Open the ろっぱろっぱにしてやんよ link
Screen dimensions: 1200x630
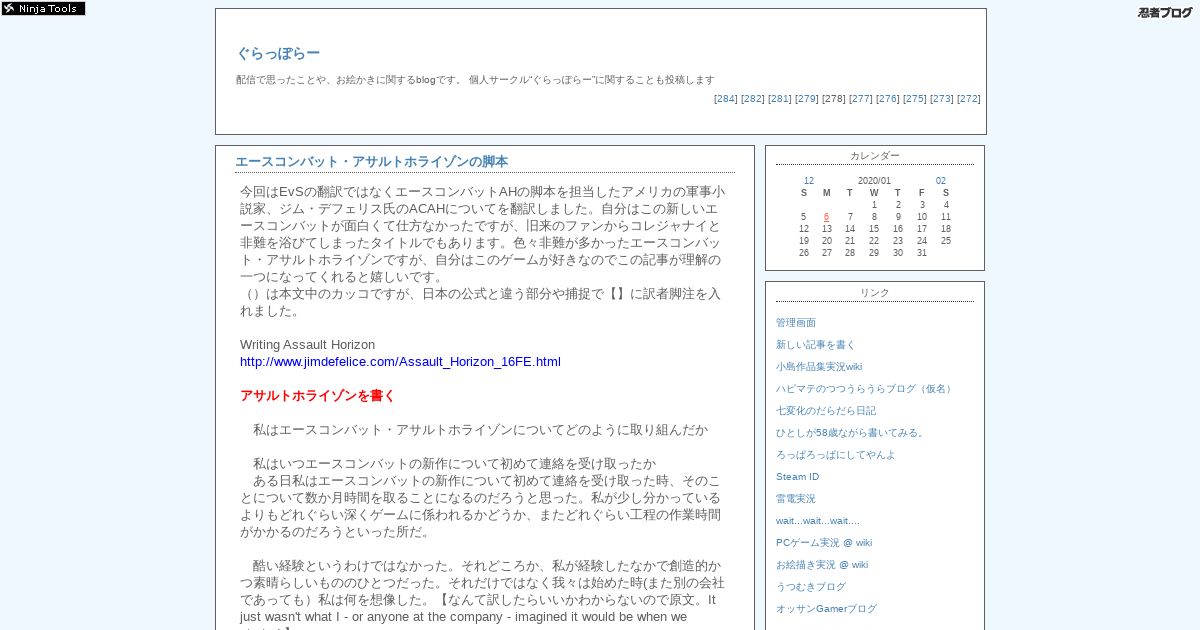tap(836, 455)
